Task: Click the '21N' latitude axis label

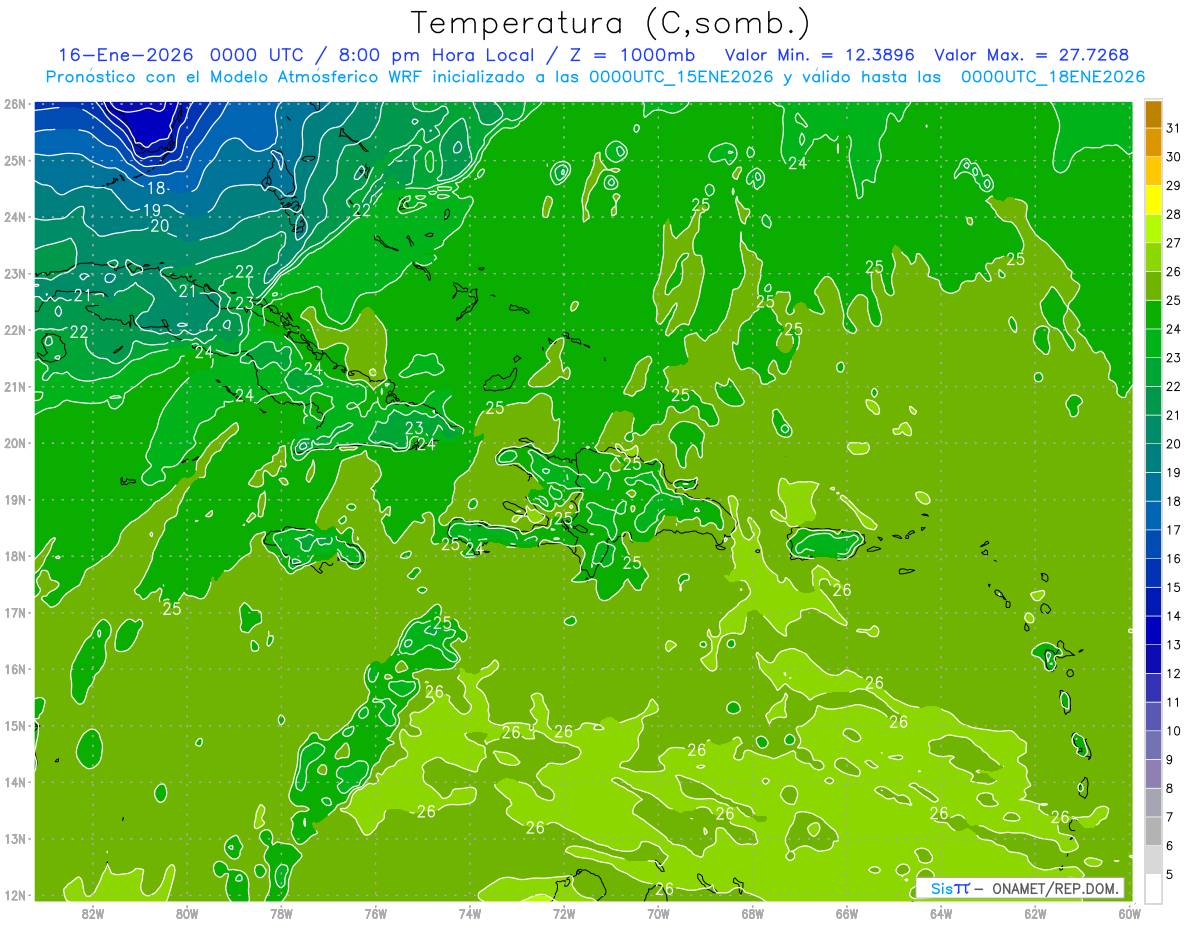Action: 15,387
